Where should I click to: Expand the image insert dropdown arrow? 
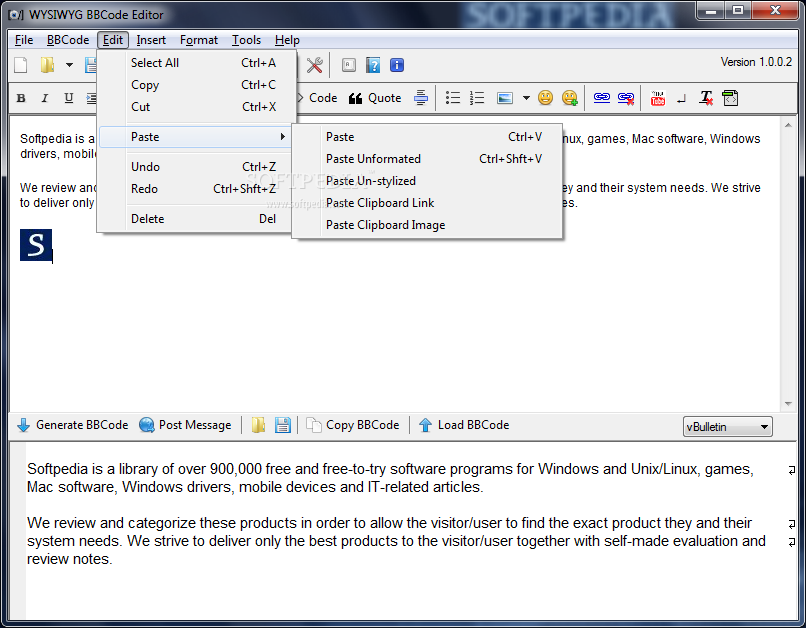click(x=526, y=98)
